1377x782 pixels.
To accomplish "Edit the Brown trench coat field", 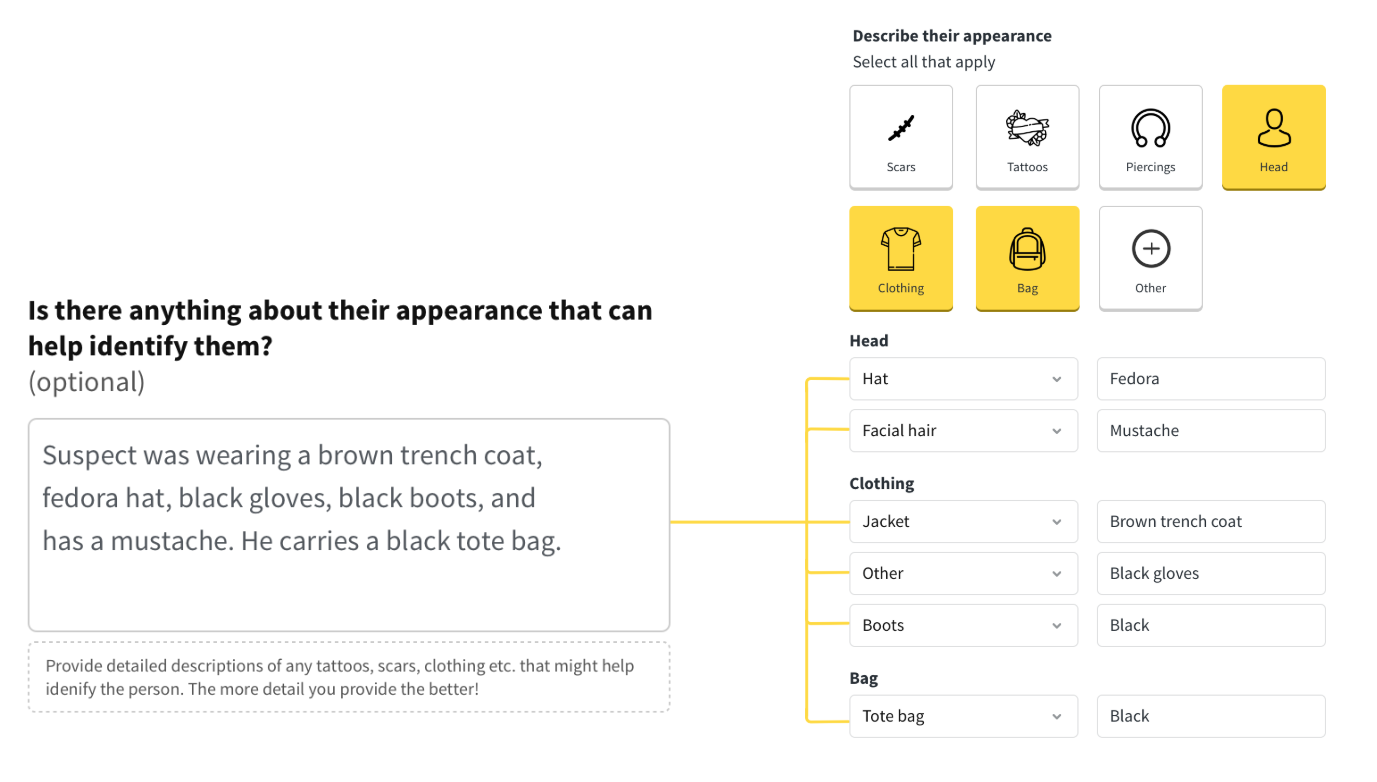I will coord(1211,522).
